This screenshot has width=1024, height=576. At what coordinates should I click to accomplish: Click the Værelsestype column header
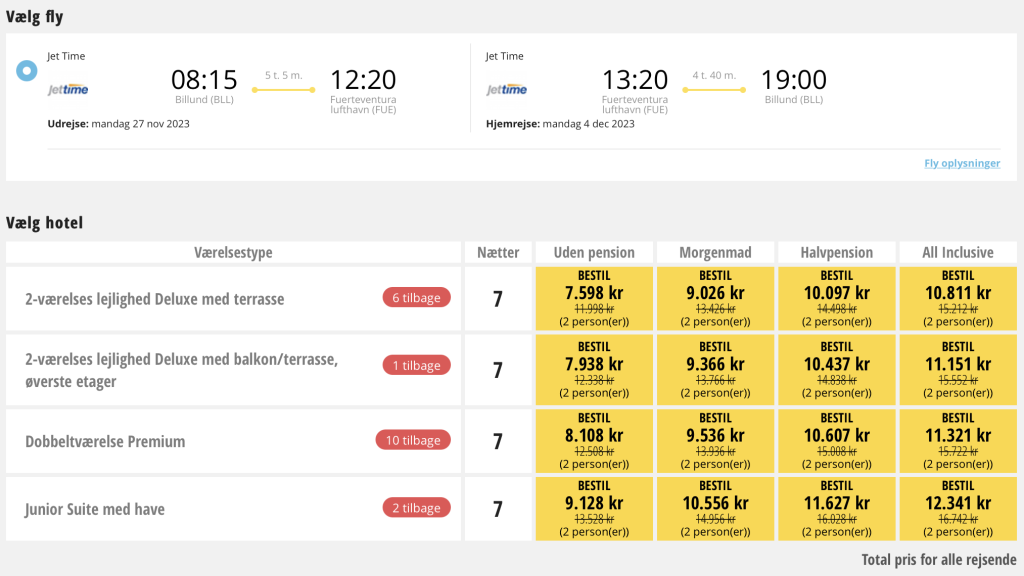(x=233, y=252)
